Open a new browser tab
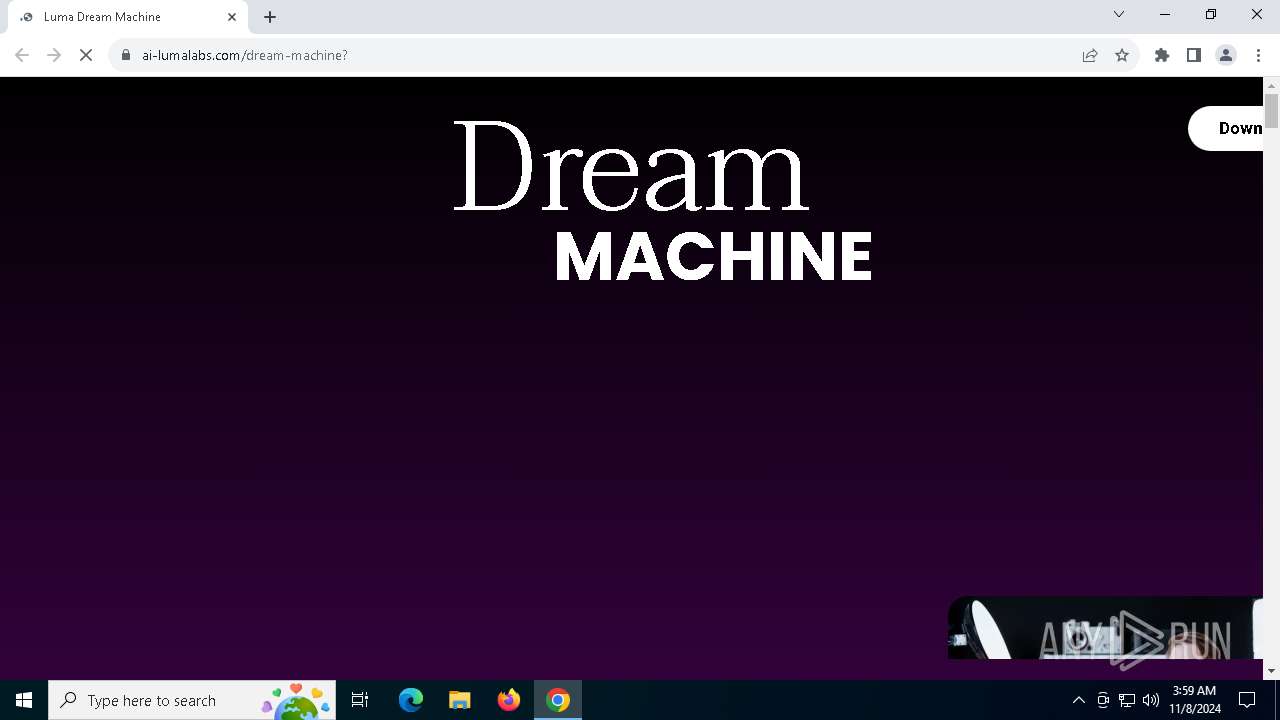Viewport: 1280px width, 720px height. point(270,17)
